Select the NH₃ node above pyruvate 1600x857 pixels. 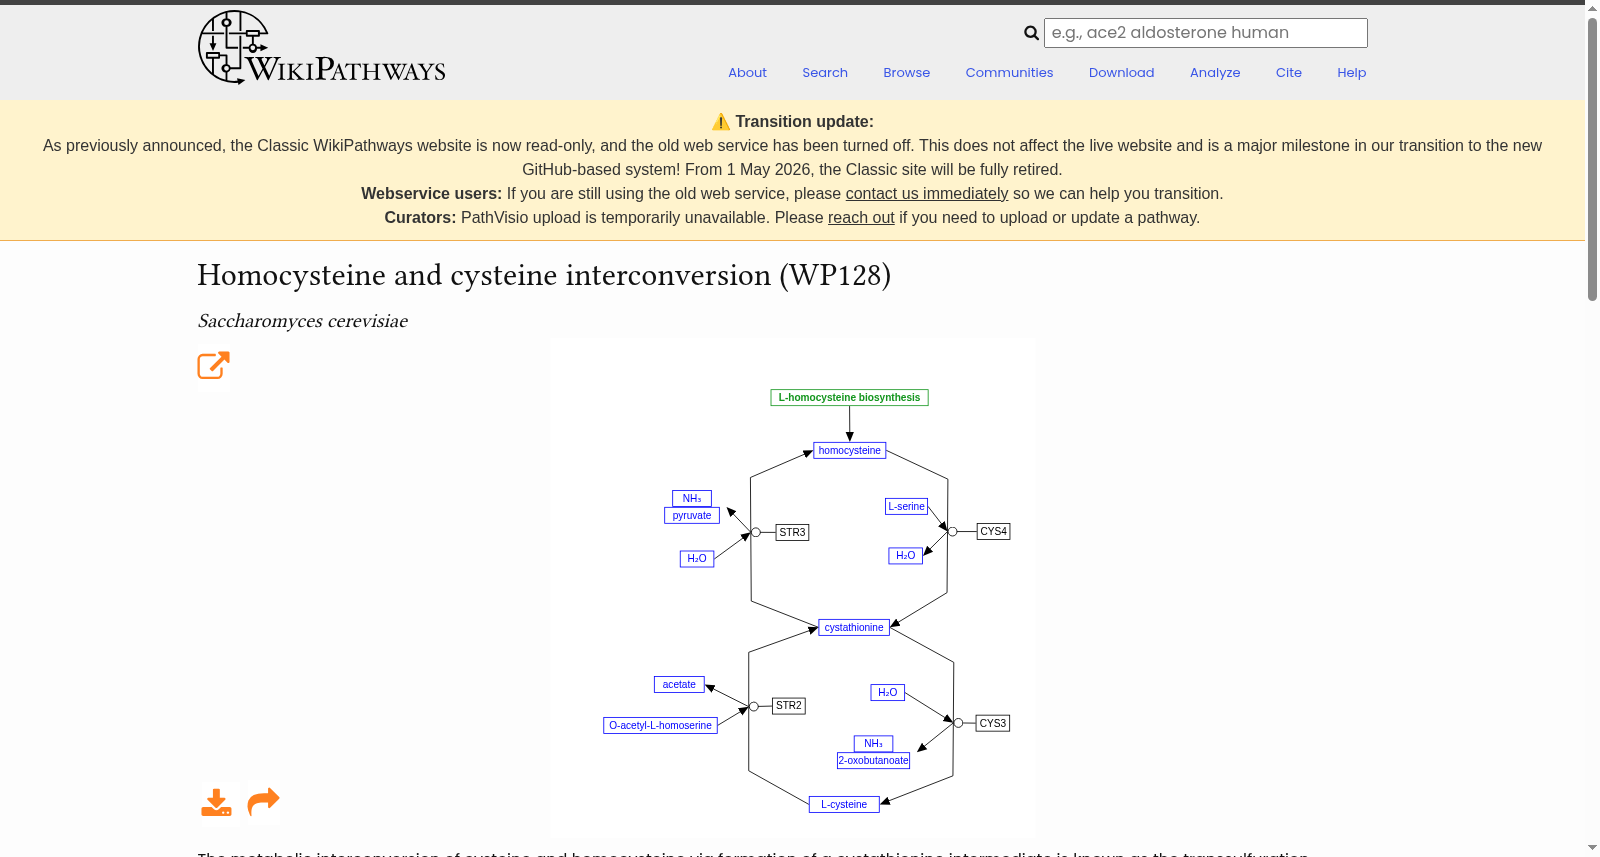[692, 499]
